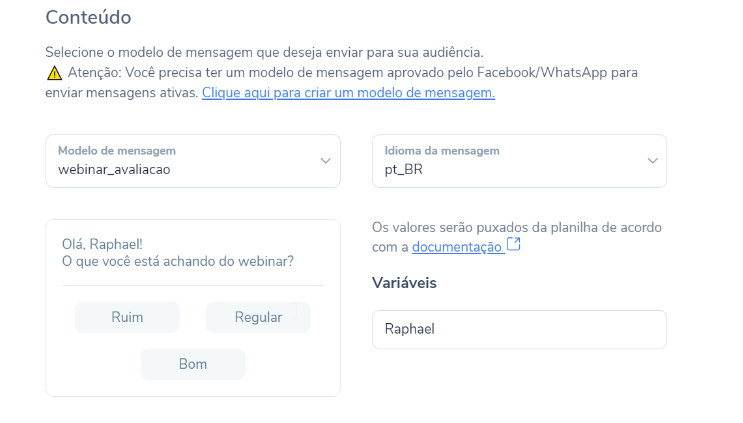Click the external link icon beside documentação
743x423 pixels.
coord(514,244)
